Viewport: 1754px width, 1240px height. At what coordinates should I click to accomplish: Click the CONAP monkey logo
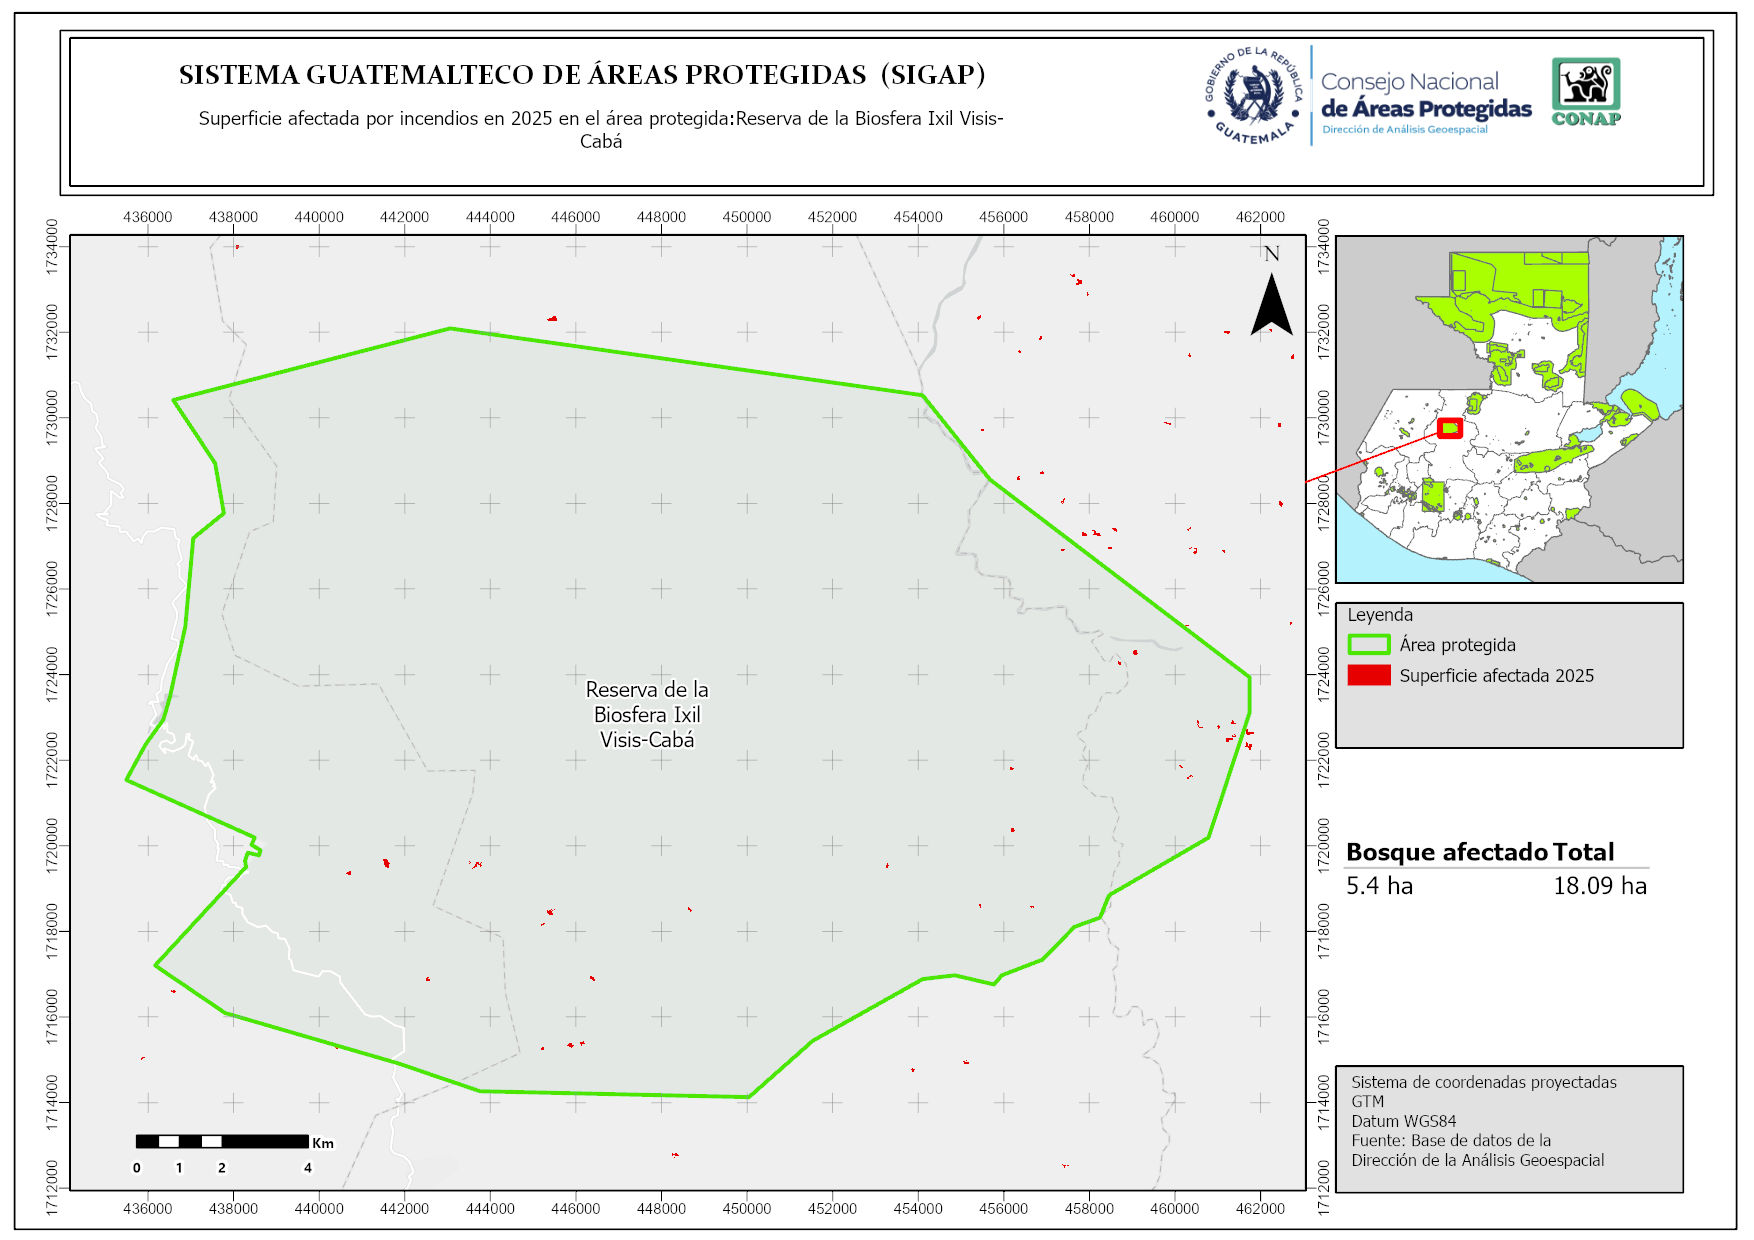click(1585, 86)
